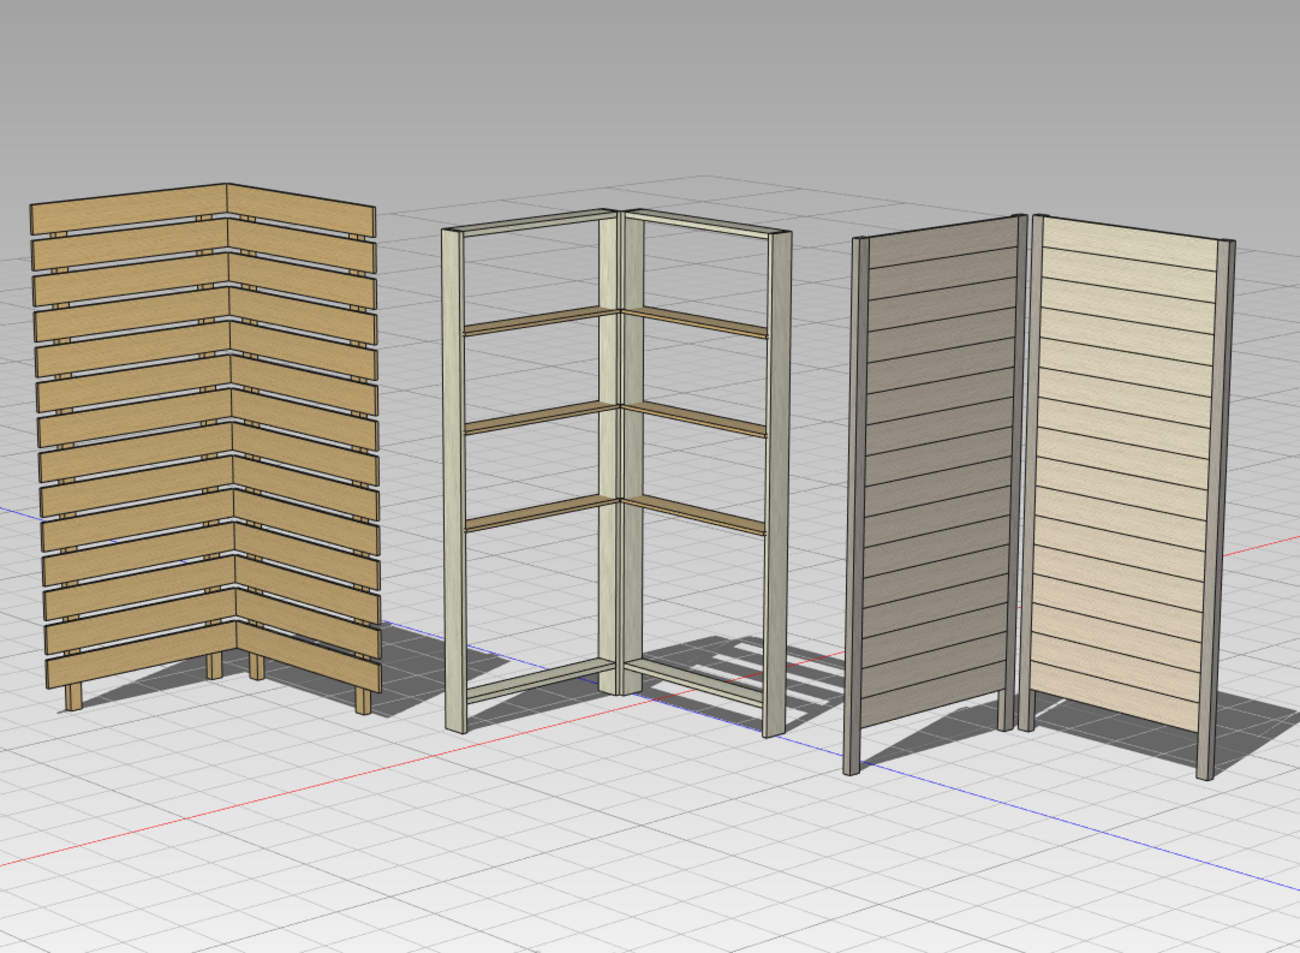Select the top-left rail of the shelving frame
This screenshot has width=1300, height=953.
(530, 224)
